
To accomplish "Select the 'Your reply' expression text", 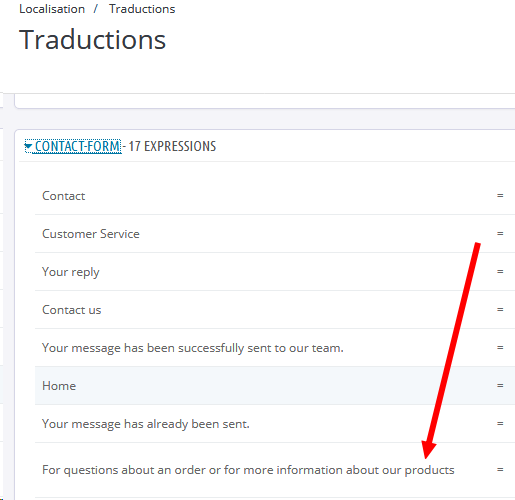I will (71, 272).
